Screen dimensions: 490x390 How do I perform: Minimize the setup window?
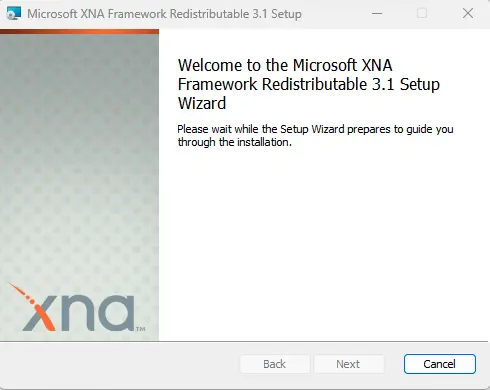pos(377,14)
